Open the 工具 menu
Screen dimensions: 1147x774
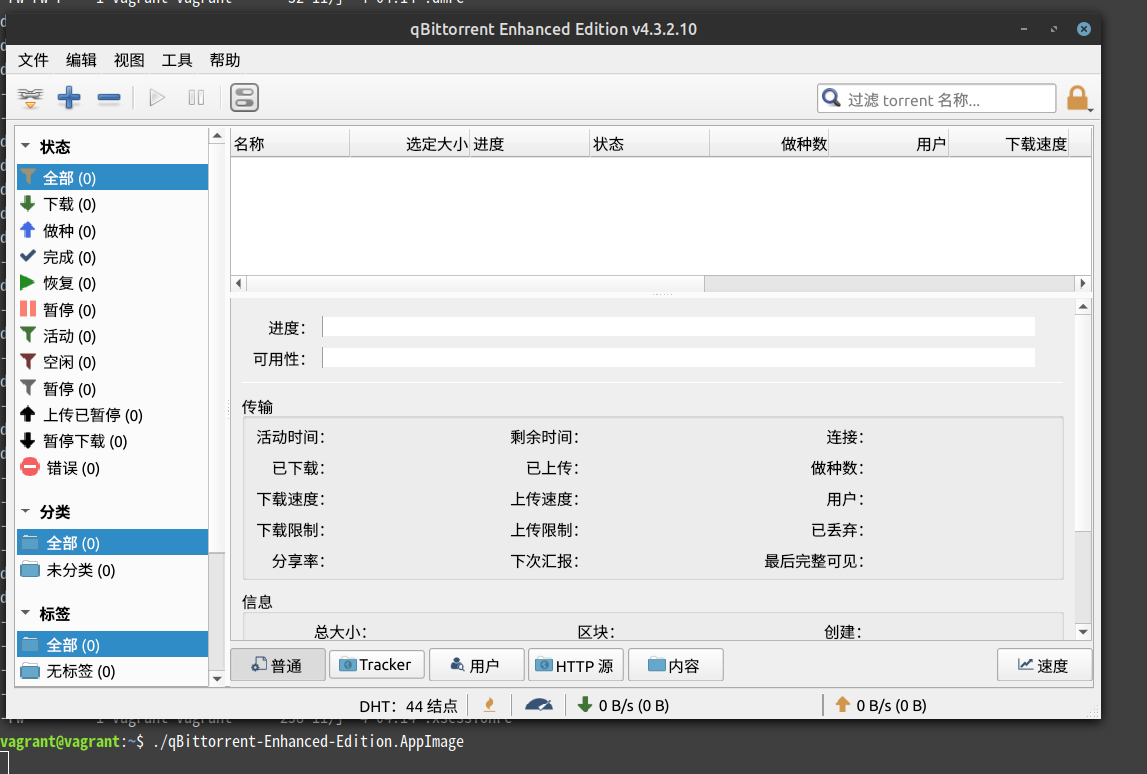[x=177, y=60]
